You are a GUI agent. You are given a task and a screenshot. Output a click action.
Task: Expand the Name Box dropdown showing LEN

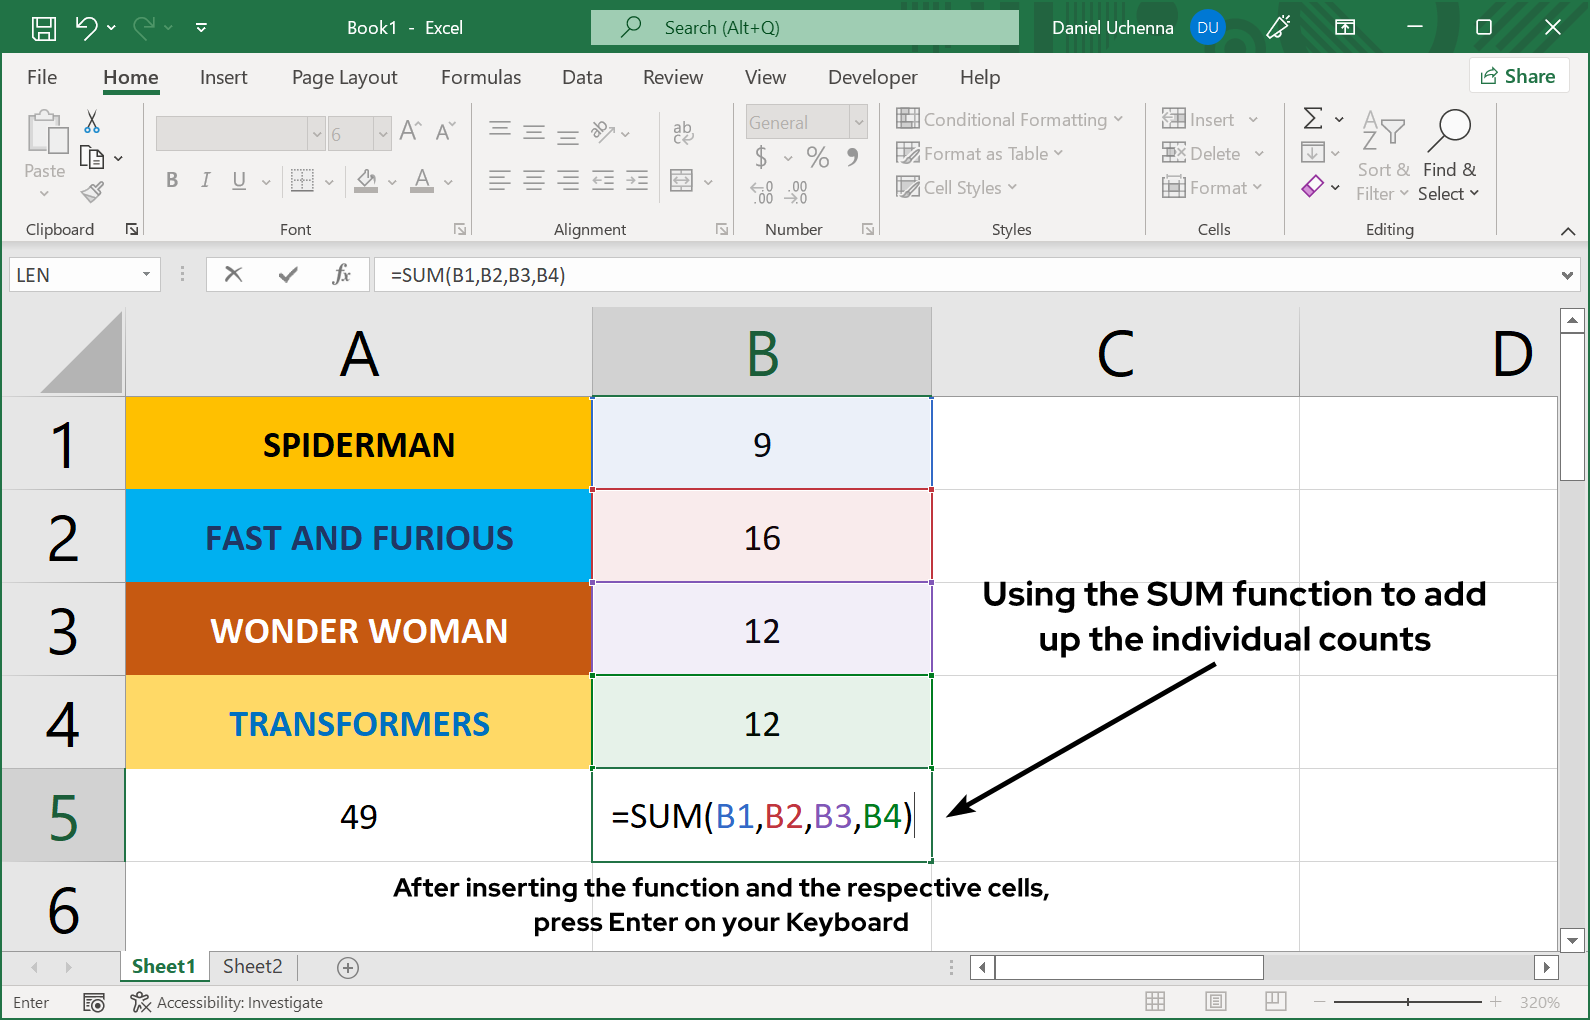[146, 275]
